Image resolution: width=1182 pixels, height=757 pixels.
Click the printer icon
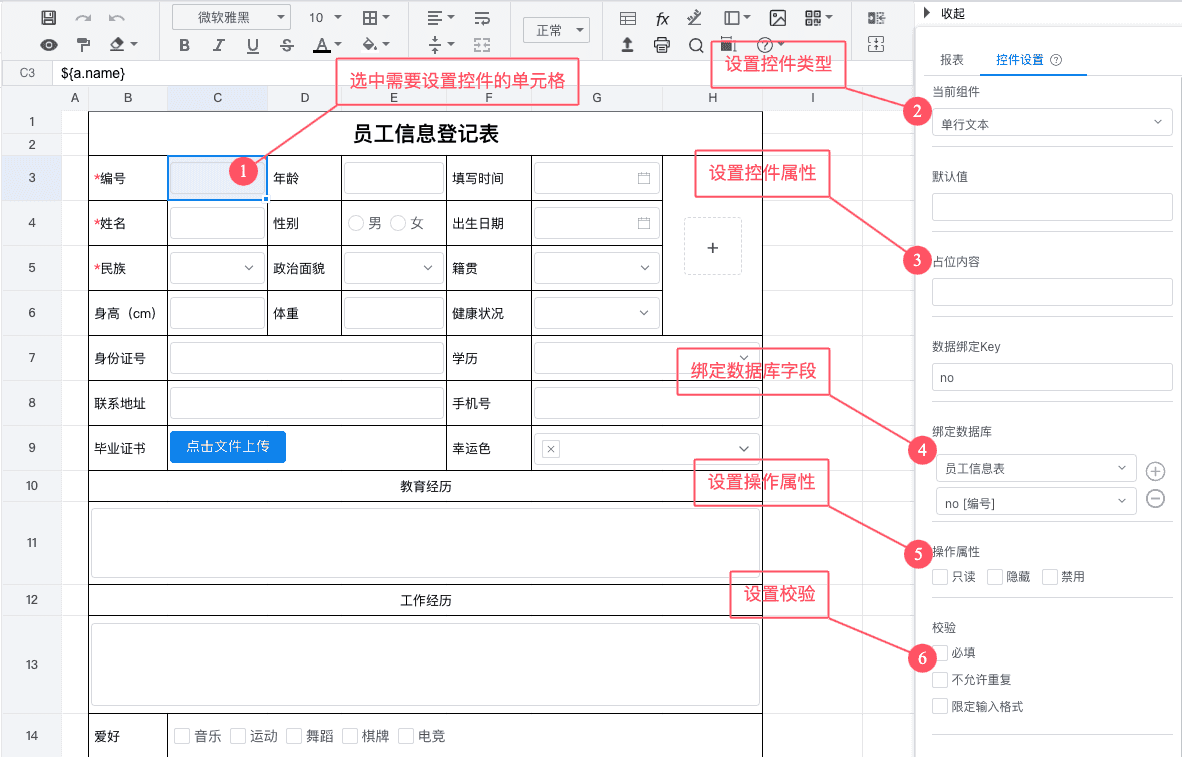pos(662,45)
